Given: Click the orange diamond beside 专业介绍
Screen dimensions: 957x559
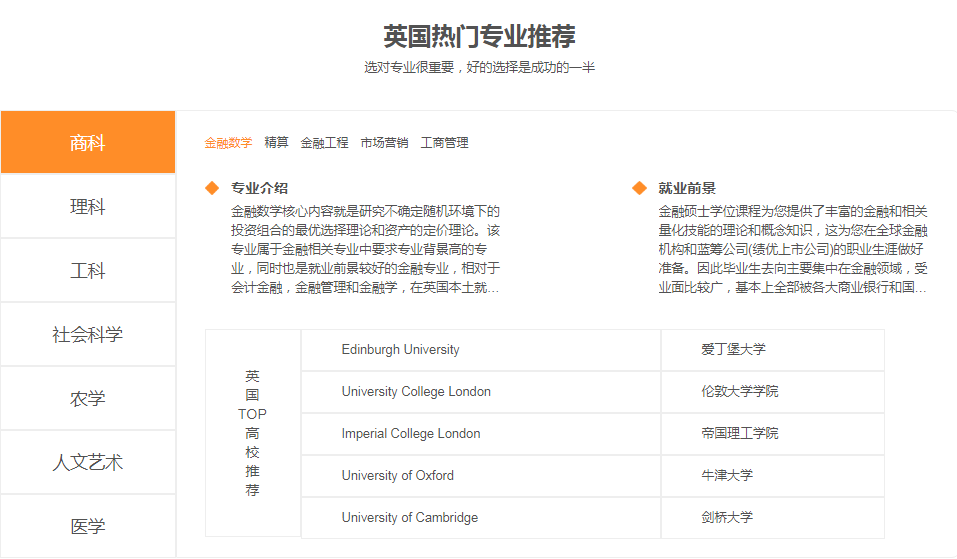Looking at the screenshot, I should tap(212, 188).
